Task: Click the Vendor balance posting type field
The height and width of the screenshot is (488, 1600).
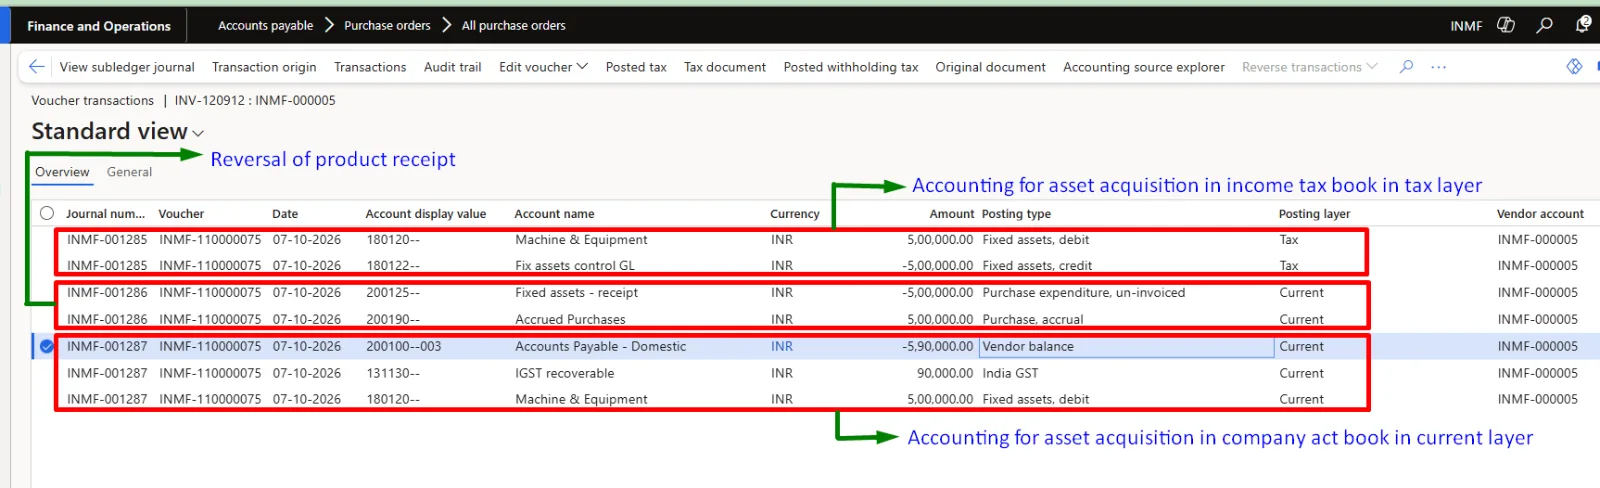Action: click(x=1127, y=346)
